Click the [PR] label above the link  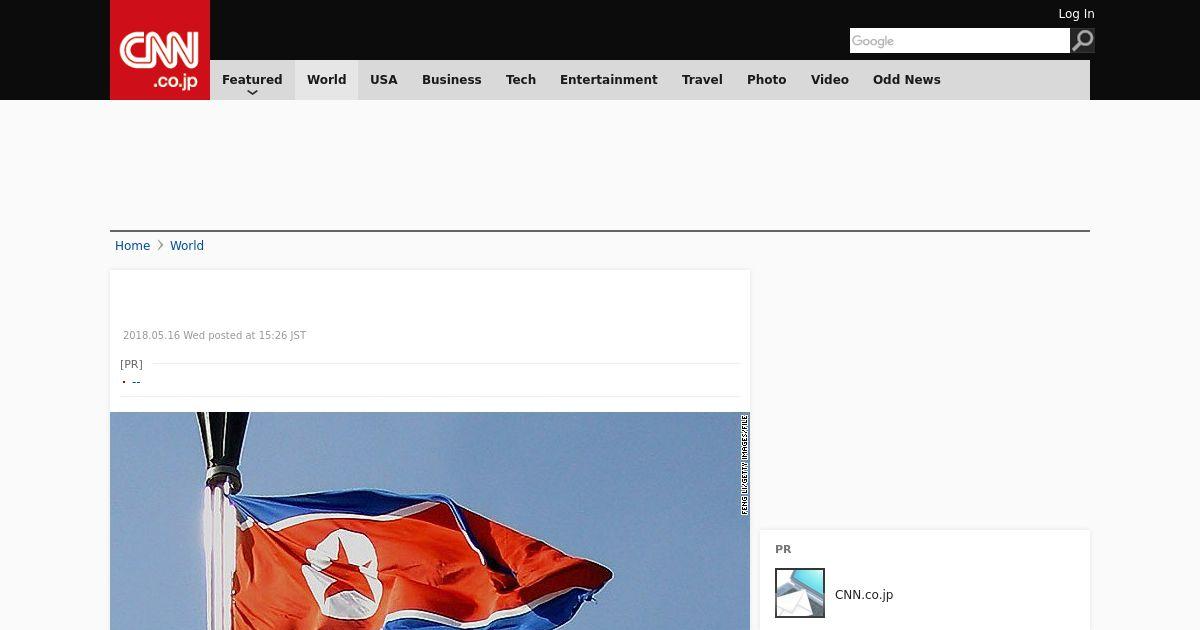pyautogui.click(x=131, y=365)
